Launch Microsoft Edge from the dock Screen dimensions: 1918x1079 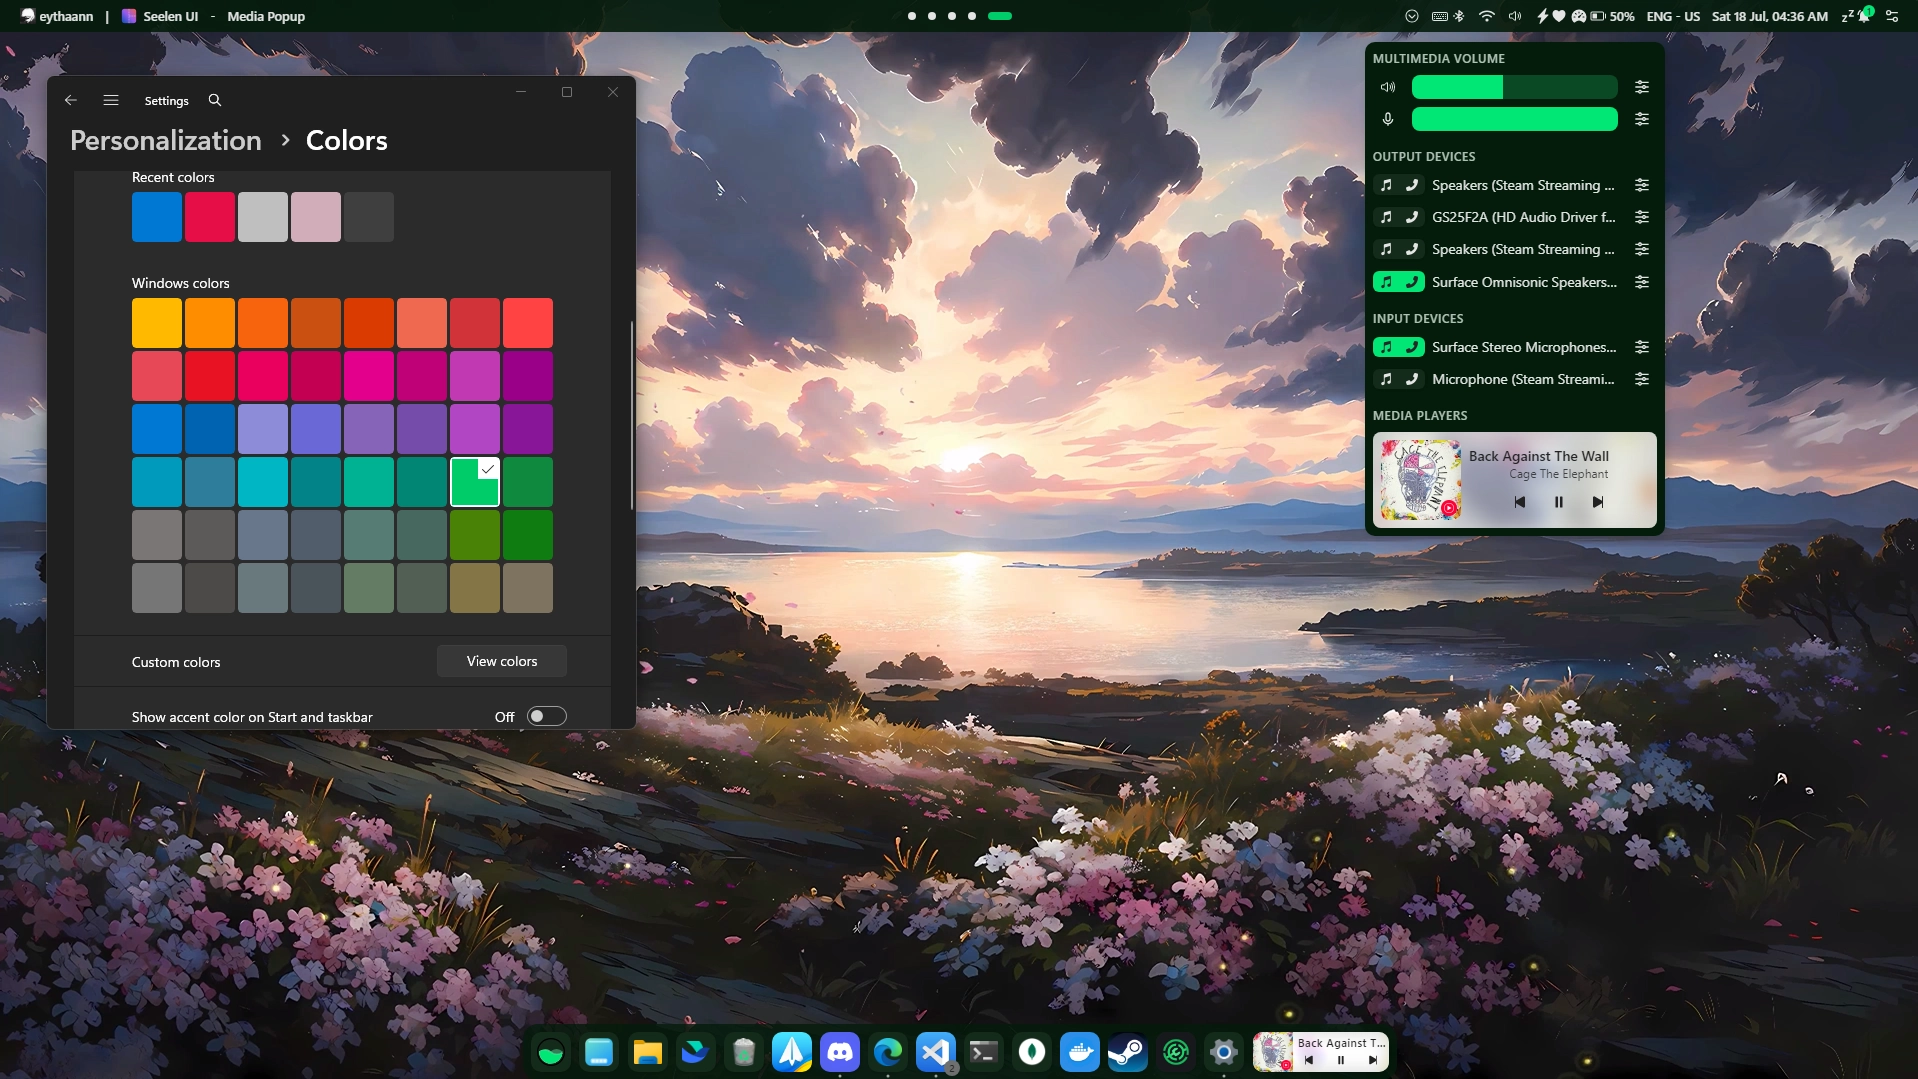[888, 1052]
